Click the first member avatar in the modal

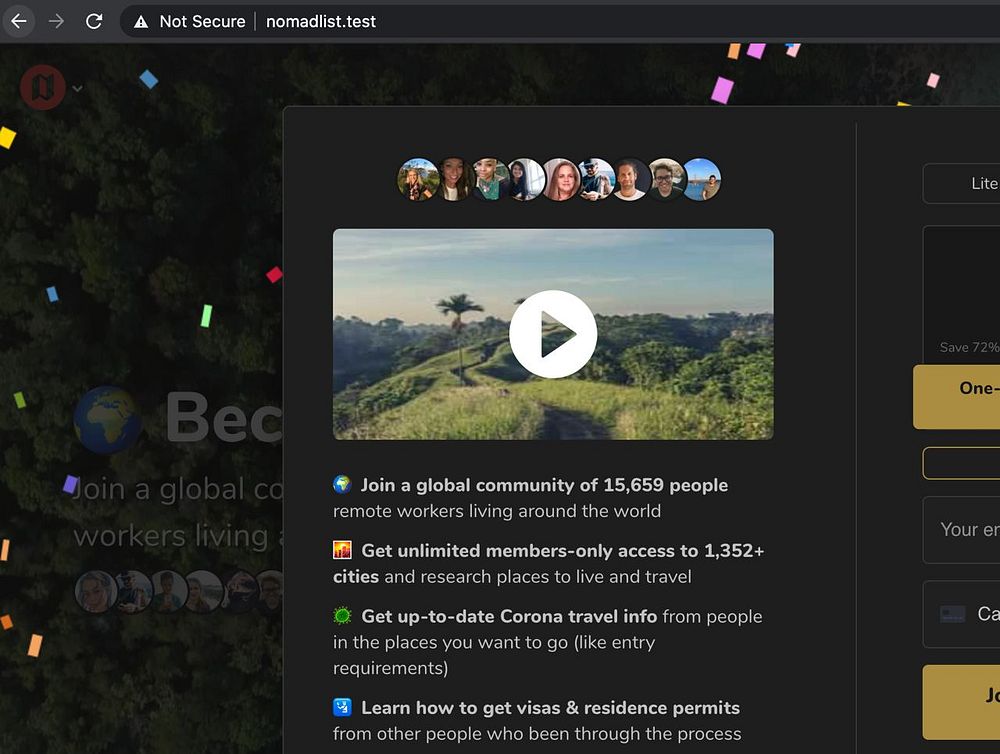click(x=418, y=179)
